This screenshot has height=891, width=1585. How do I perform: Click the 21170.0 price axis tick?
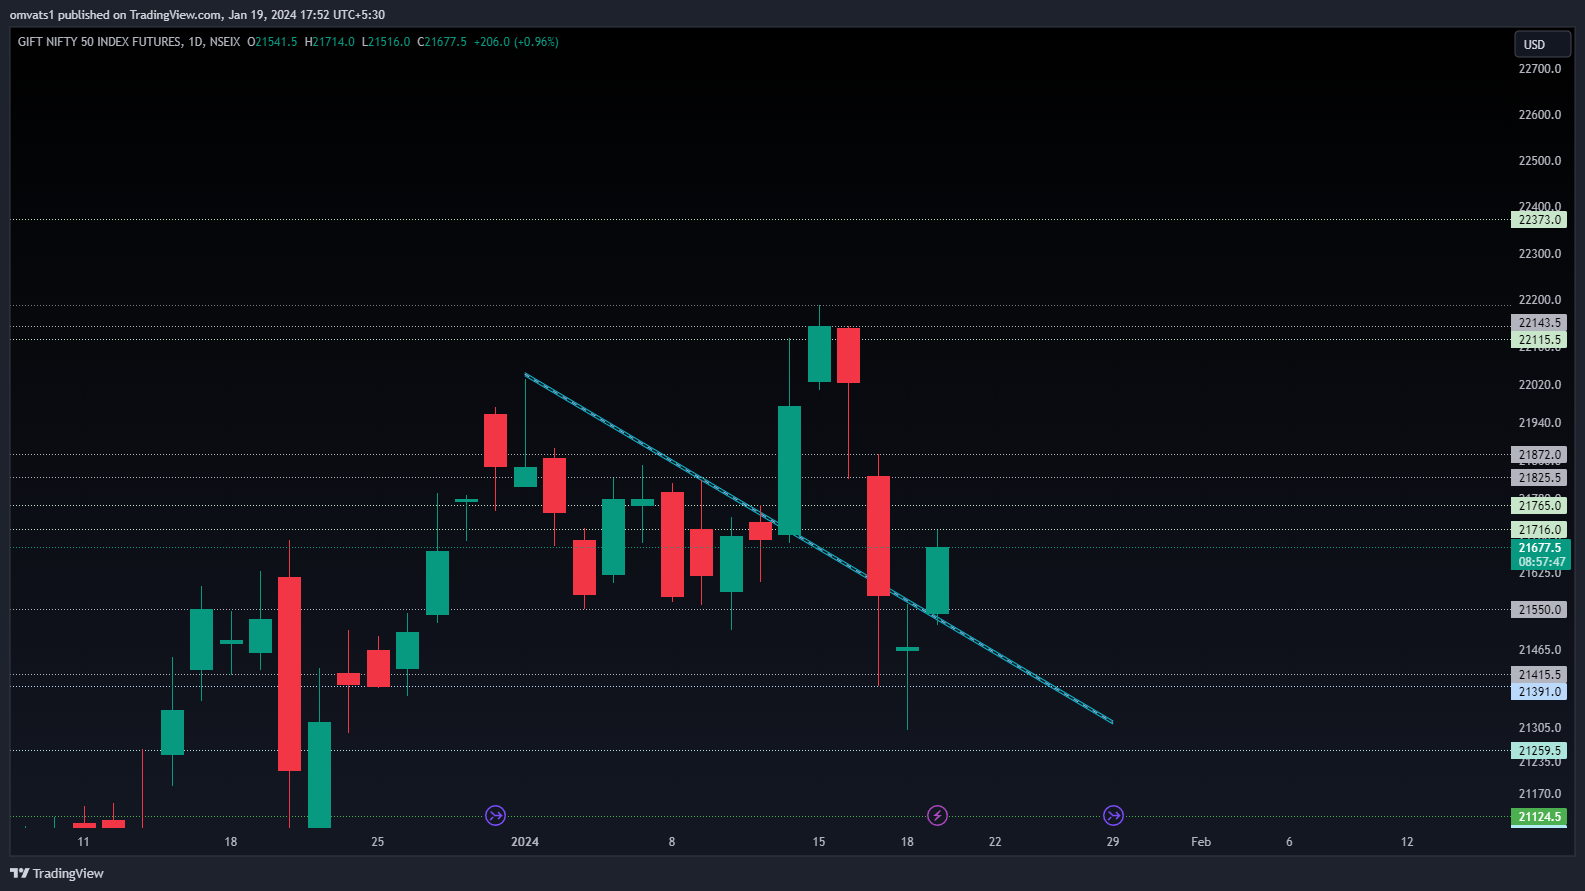[1539, 794]
